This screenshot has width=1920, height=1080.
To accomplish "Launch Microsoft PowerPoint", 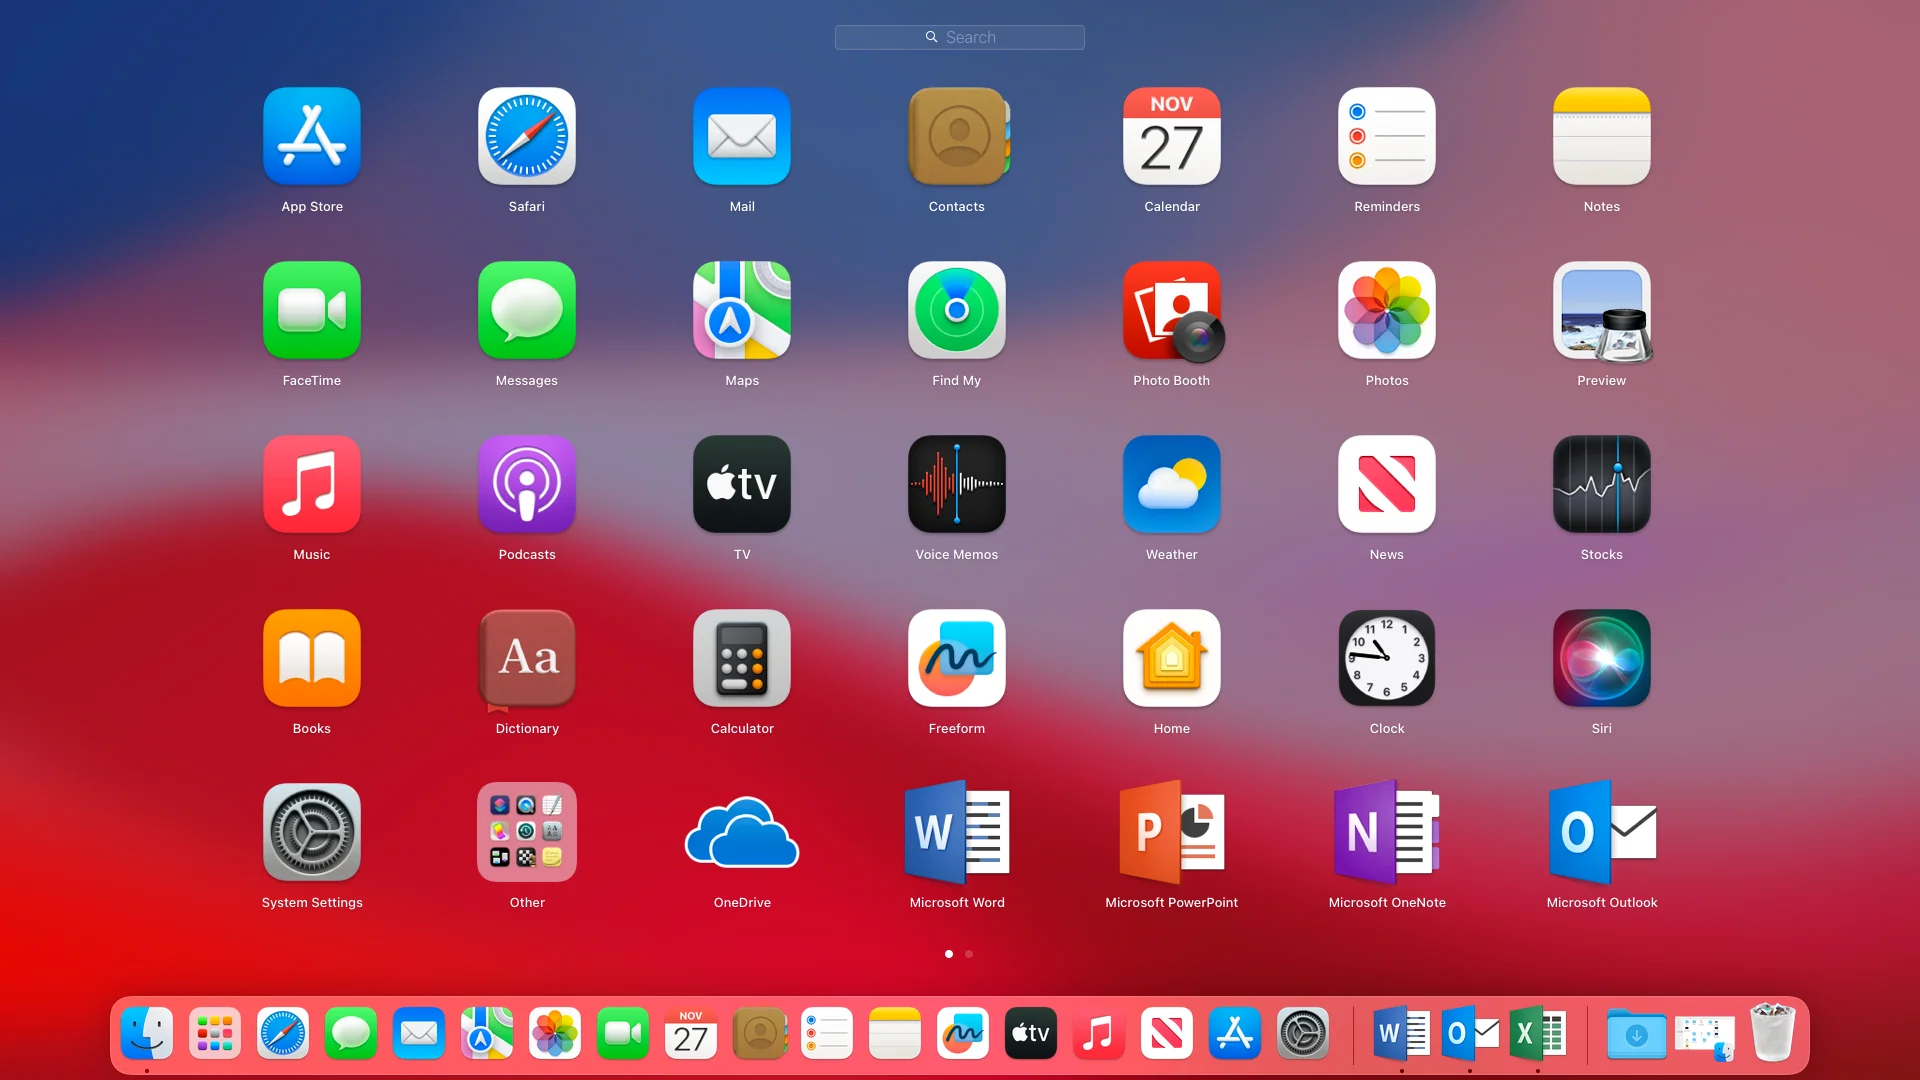I will (1172, 832).
